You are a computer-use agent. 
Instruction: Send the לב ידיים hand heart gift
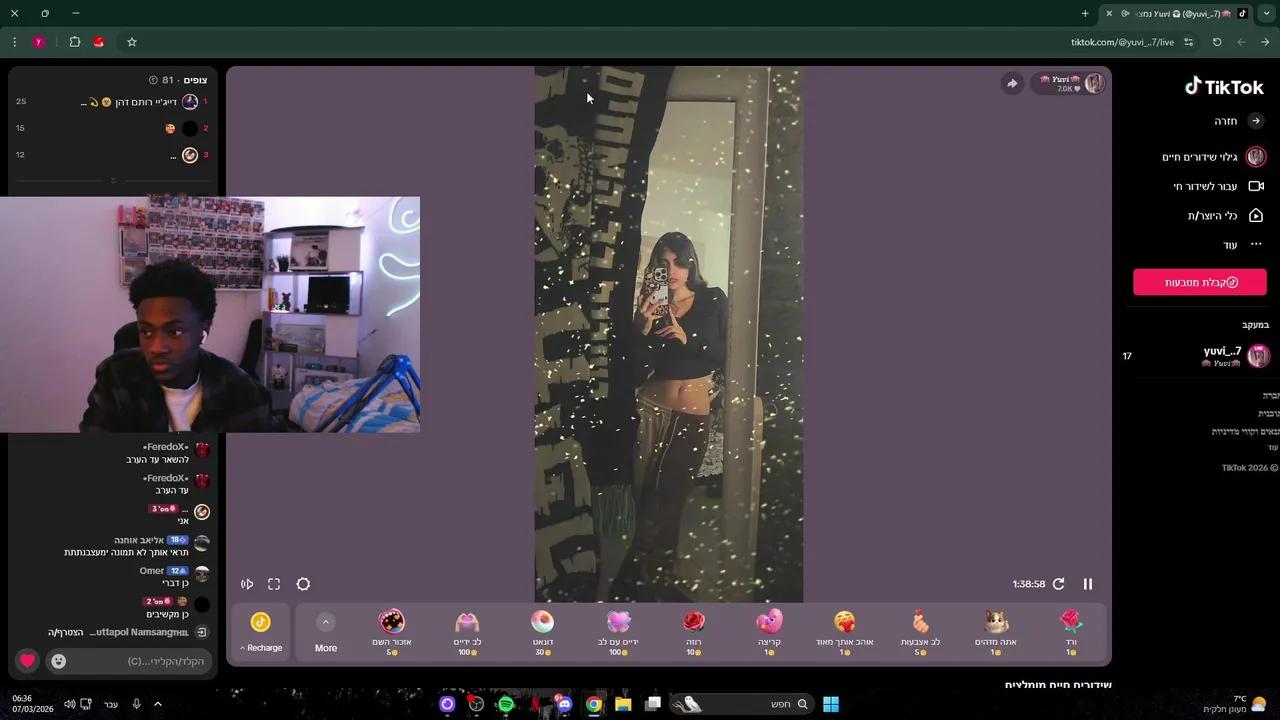coord(467,632)
